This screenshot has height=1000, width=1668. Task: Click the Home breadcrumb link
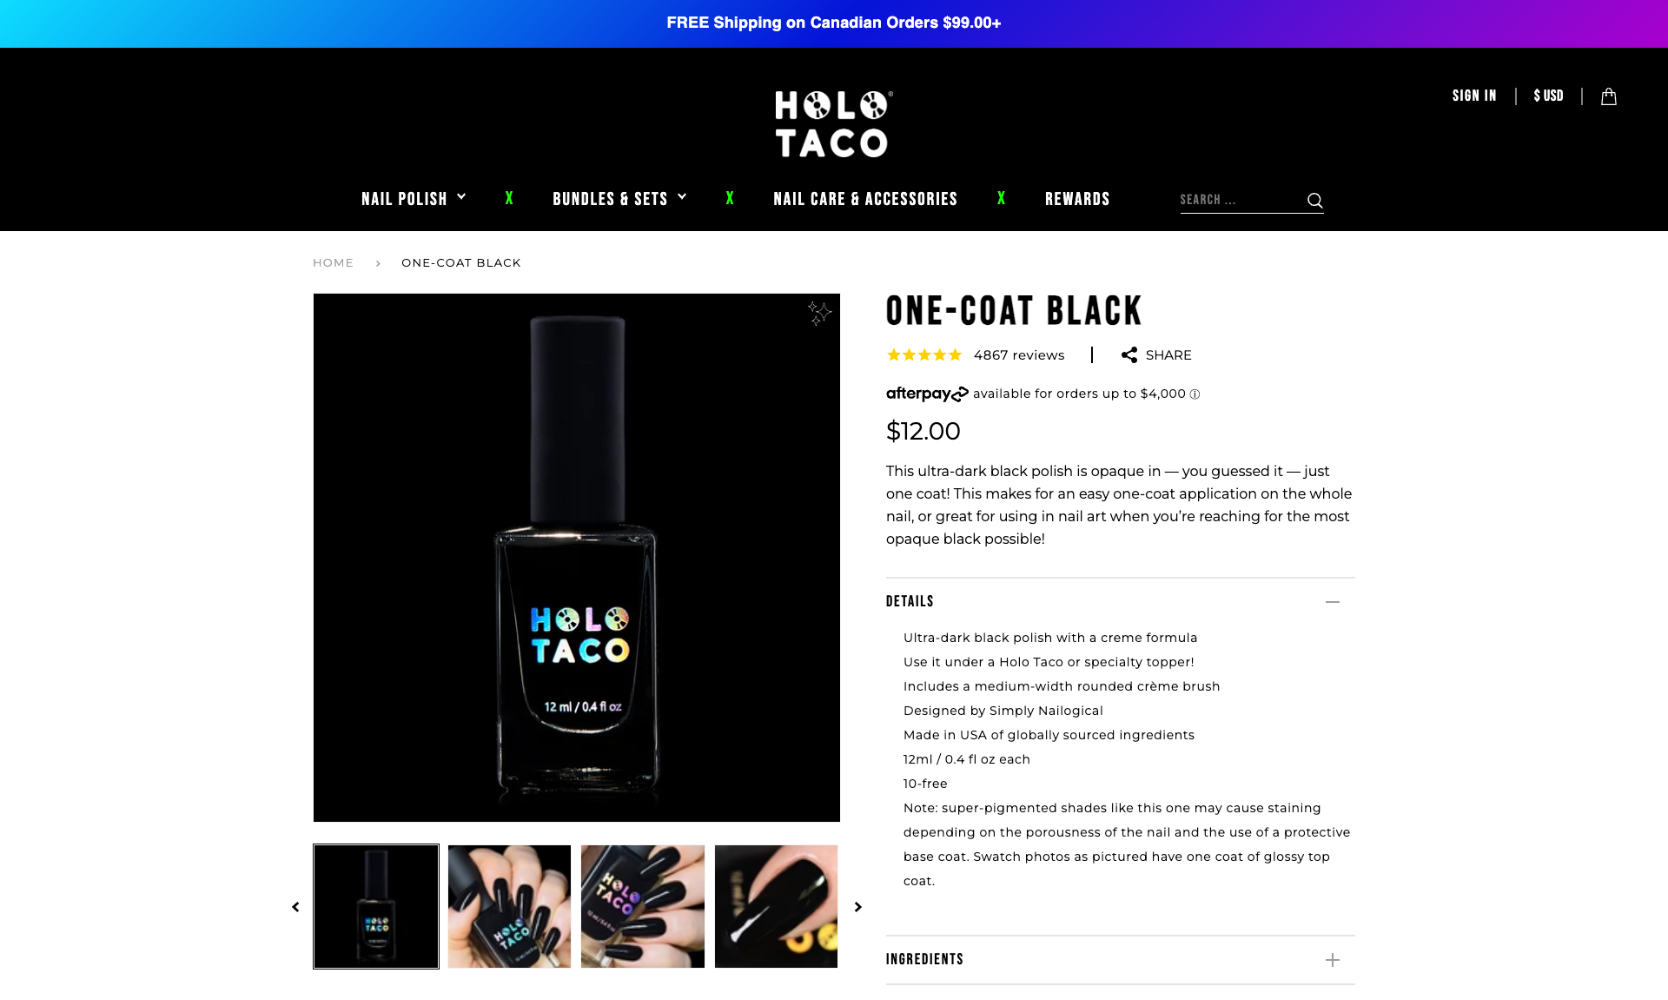(x=333, y=263)
